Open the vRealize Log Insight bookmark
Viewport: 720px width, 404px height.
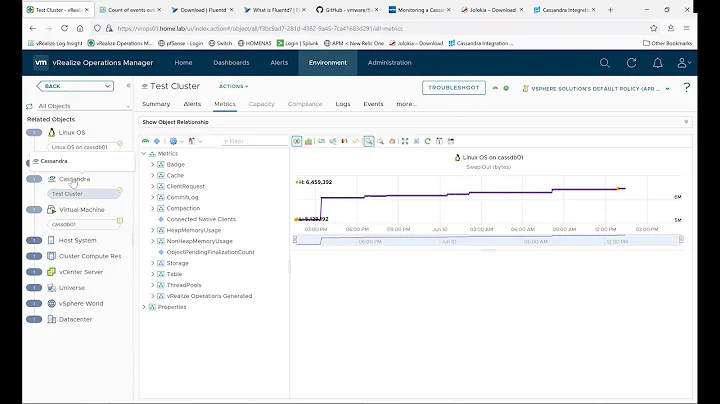pos(55,43)
